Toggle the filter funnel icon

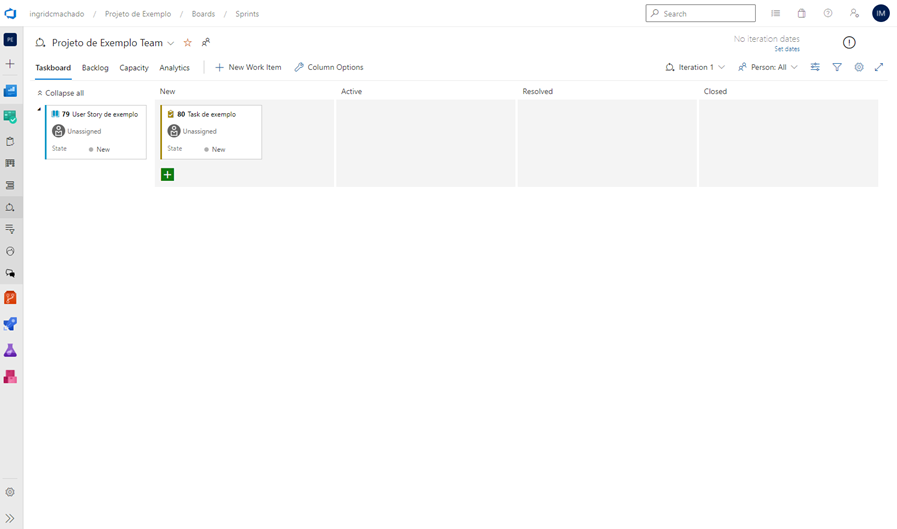pyautogui.click(x=837, y=67)
